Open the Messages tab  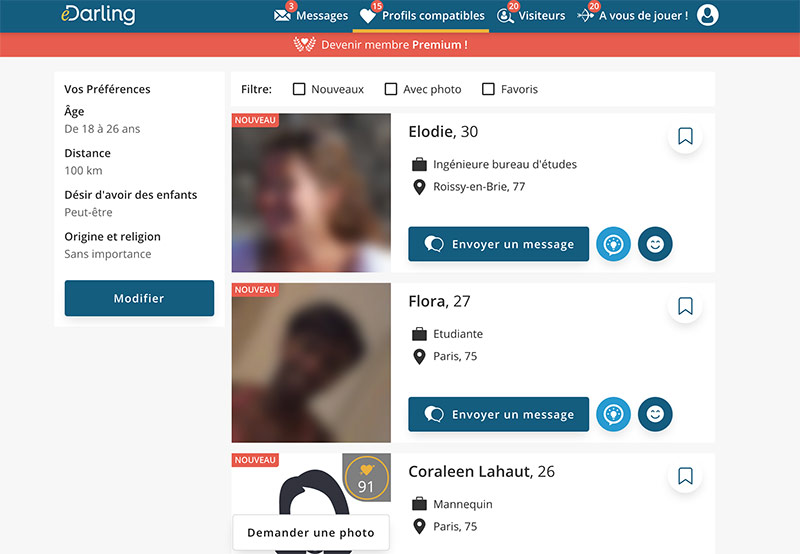click(311, 15)
